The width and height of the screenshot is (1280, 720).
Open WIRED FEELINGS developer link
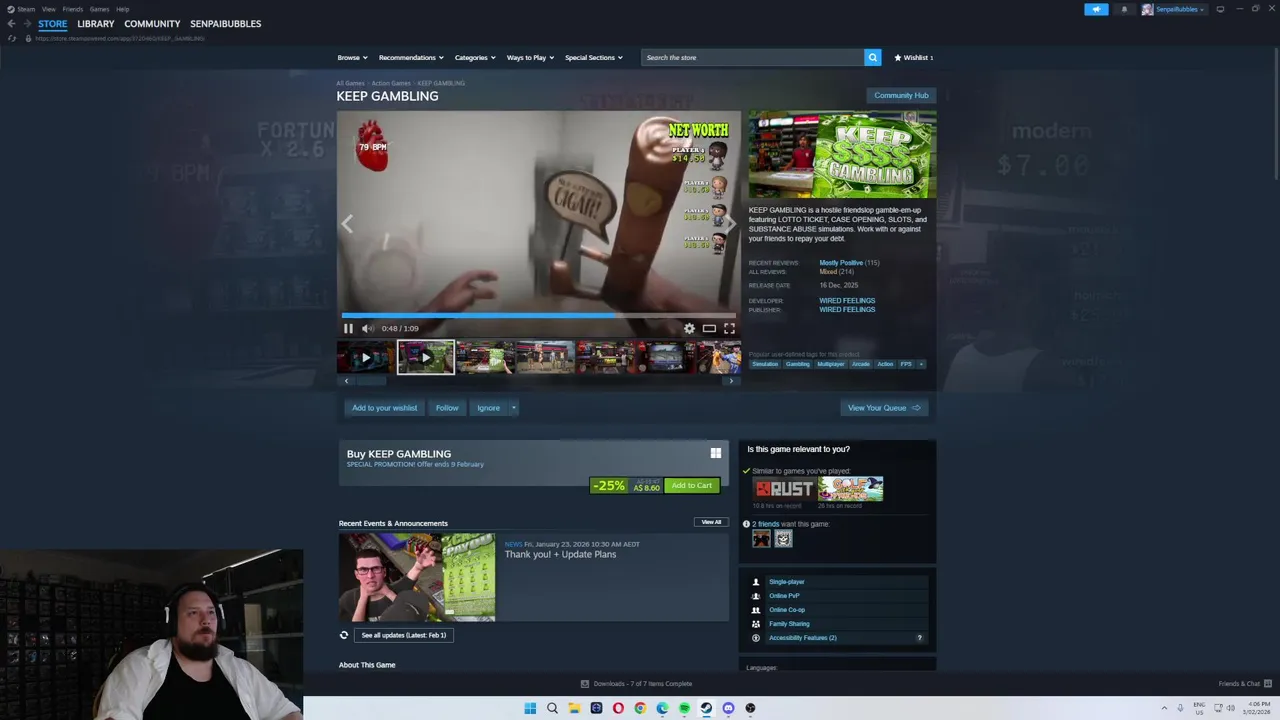point(847,300)
